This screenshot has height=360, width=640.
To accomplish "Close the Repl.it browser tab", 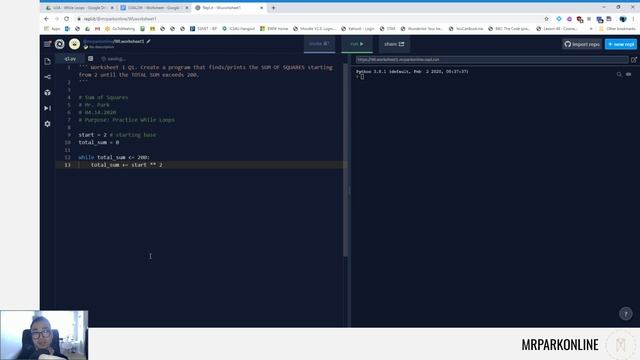I will (x=262, y=8).
